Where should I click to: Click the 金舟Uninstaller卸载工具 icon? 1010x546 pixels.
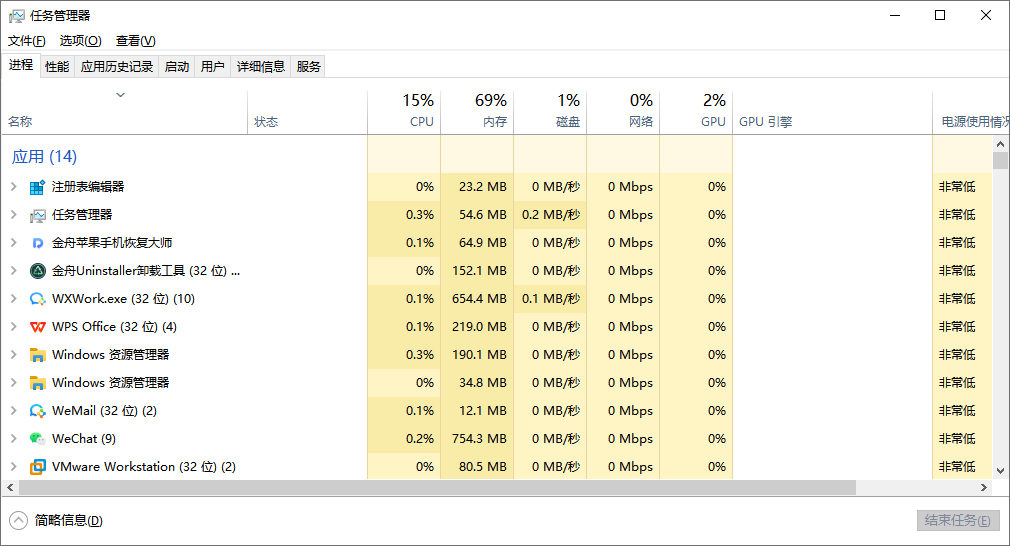point(37,271)
